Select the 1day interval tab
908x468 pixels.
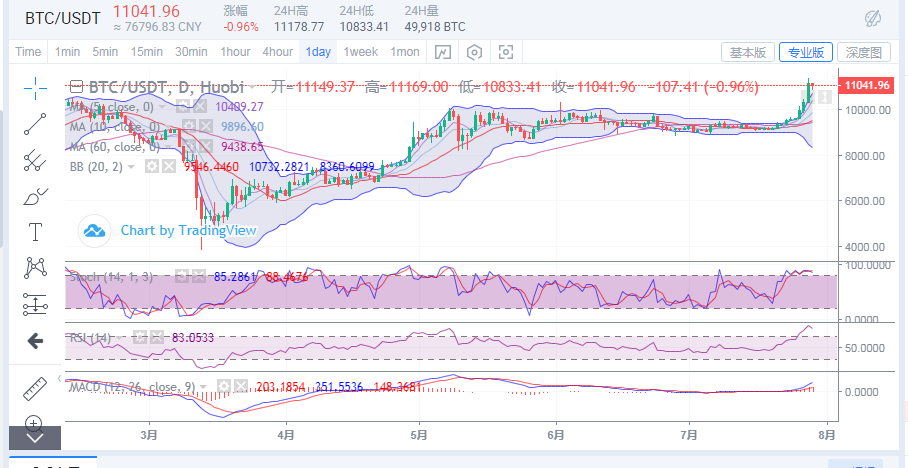(x=318, y=52)
